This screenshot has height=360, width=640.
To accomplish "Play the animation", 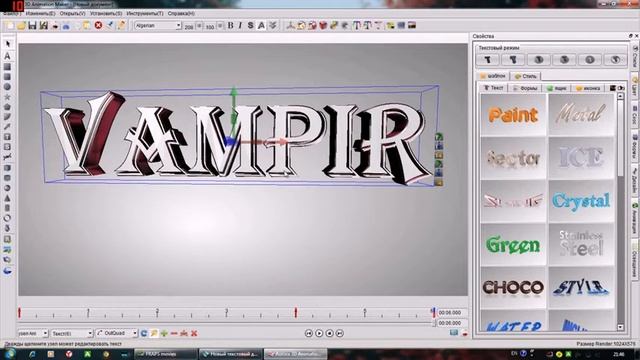I will tap(319, 333).
